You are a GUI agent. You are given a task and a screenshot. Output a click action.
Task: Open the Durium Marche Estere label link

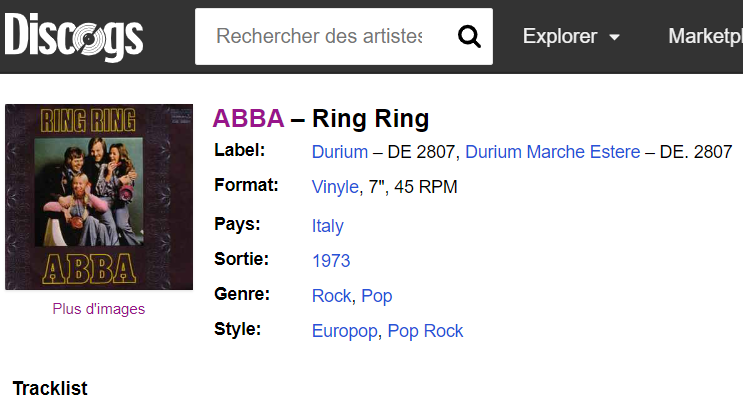tap(552, 152)
